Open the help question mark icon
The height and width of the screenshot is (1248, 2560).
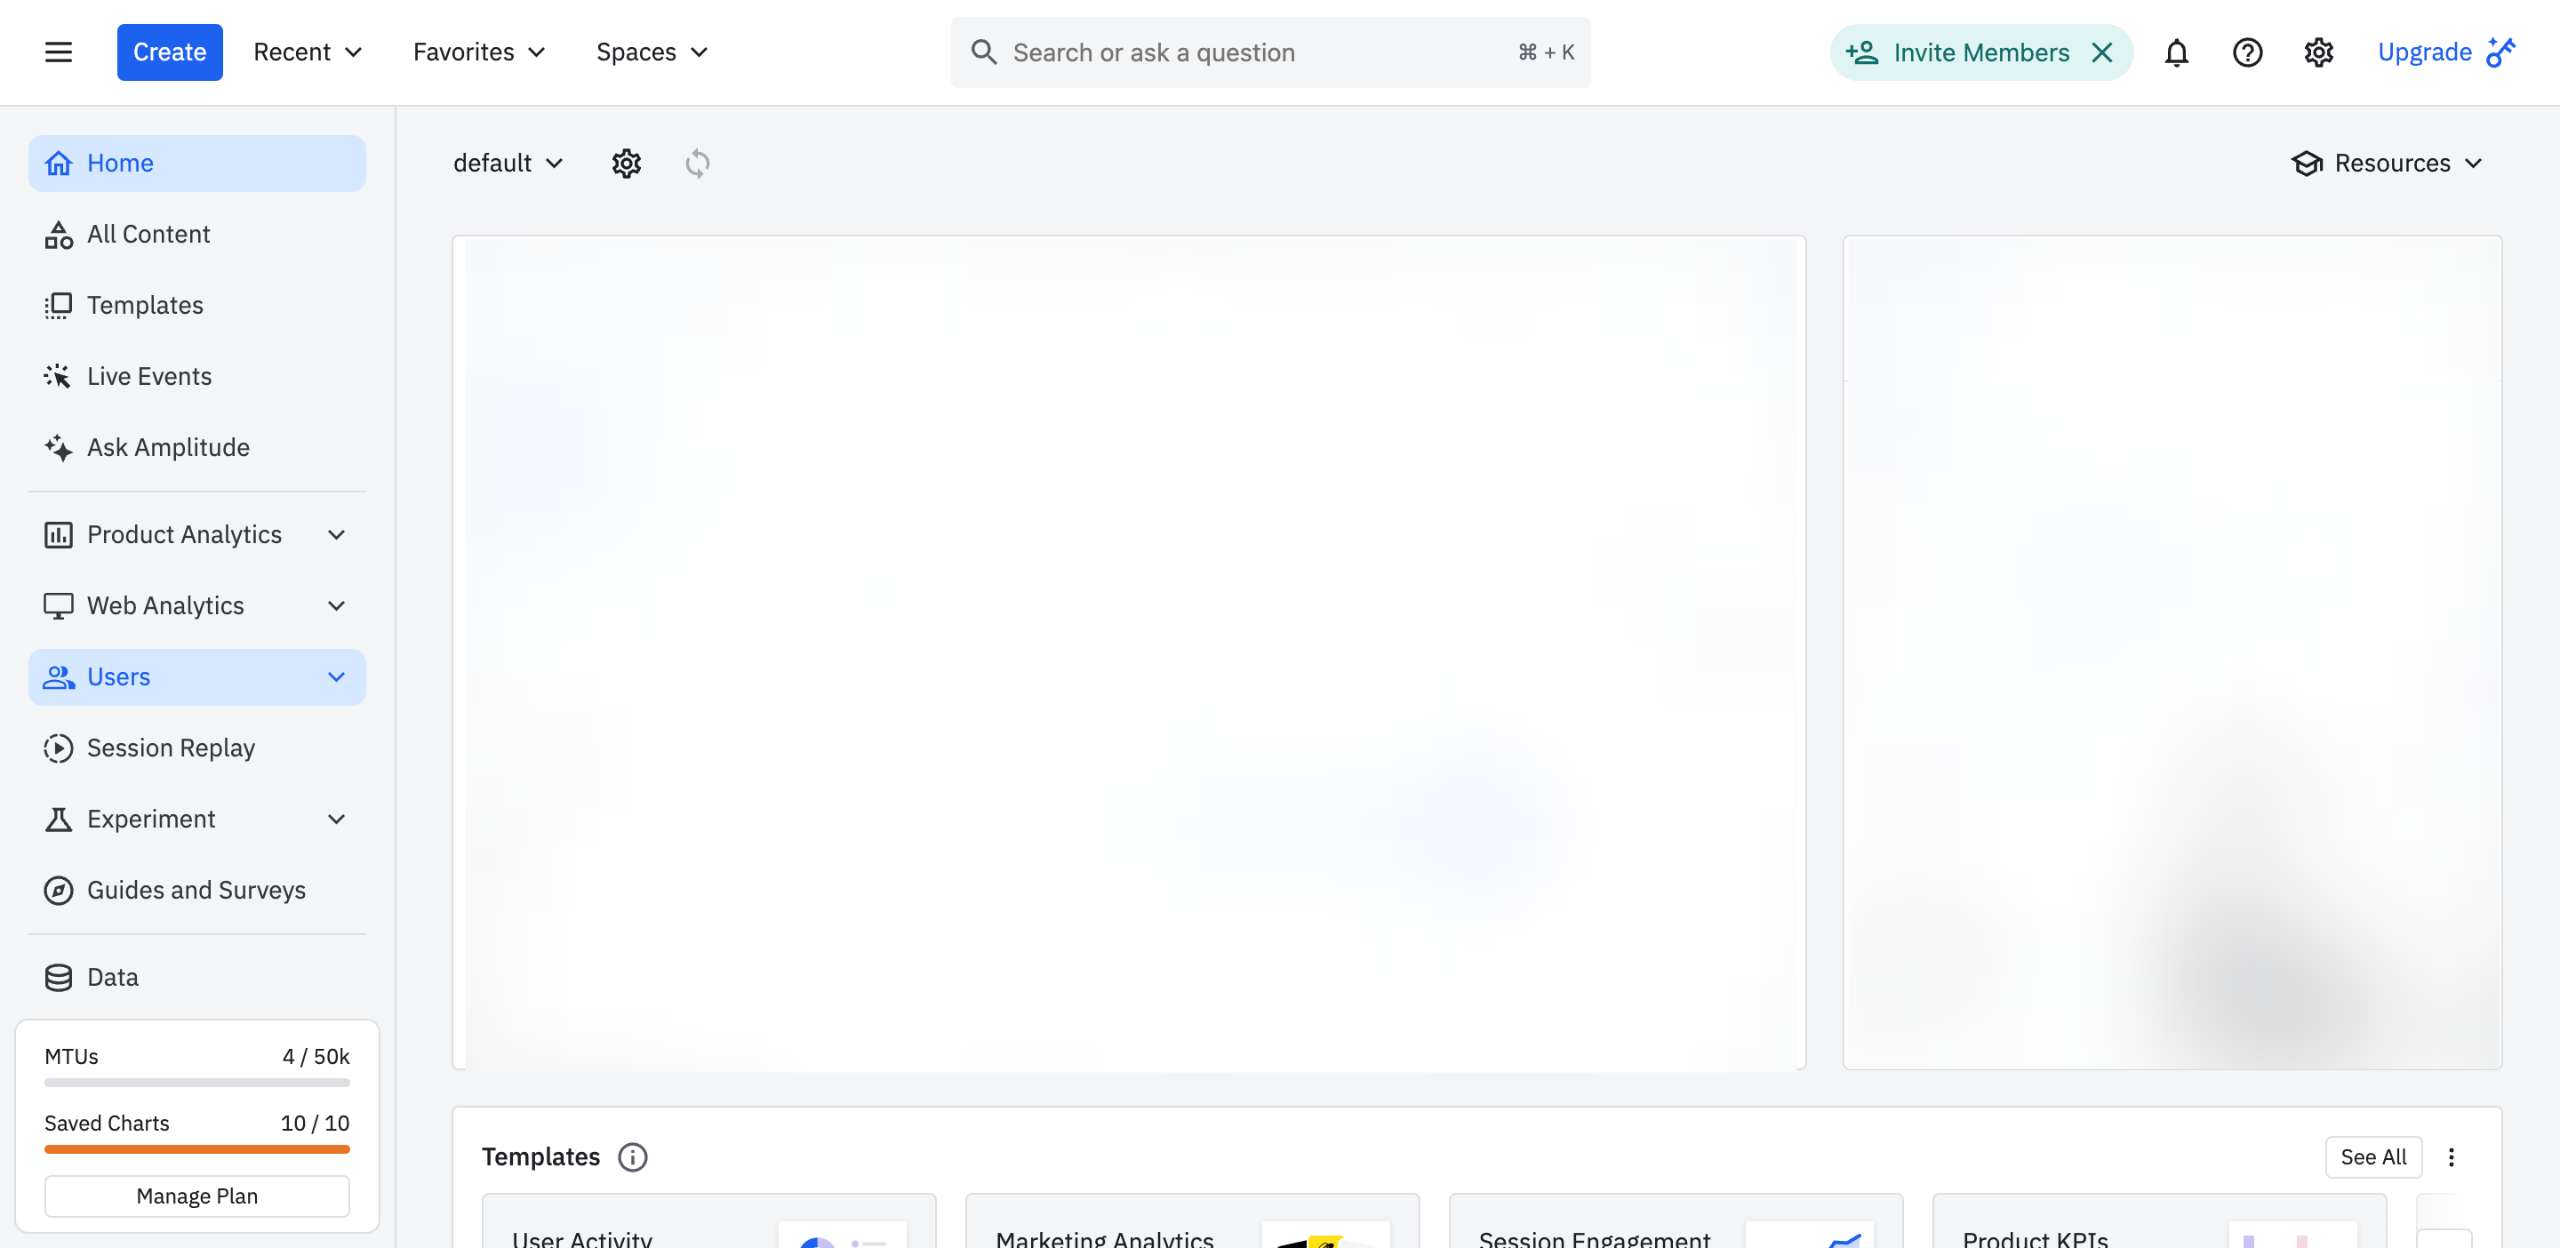(2247, 52)
